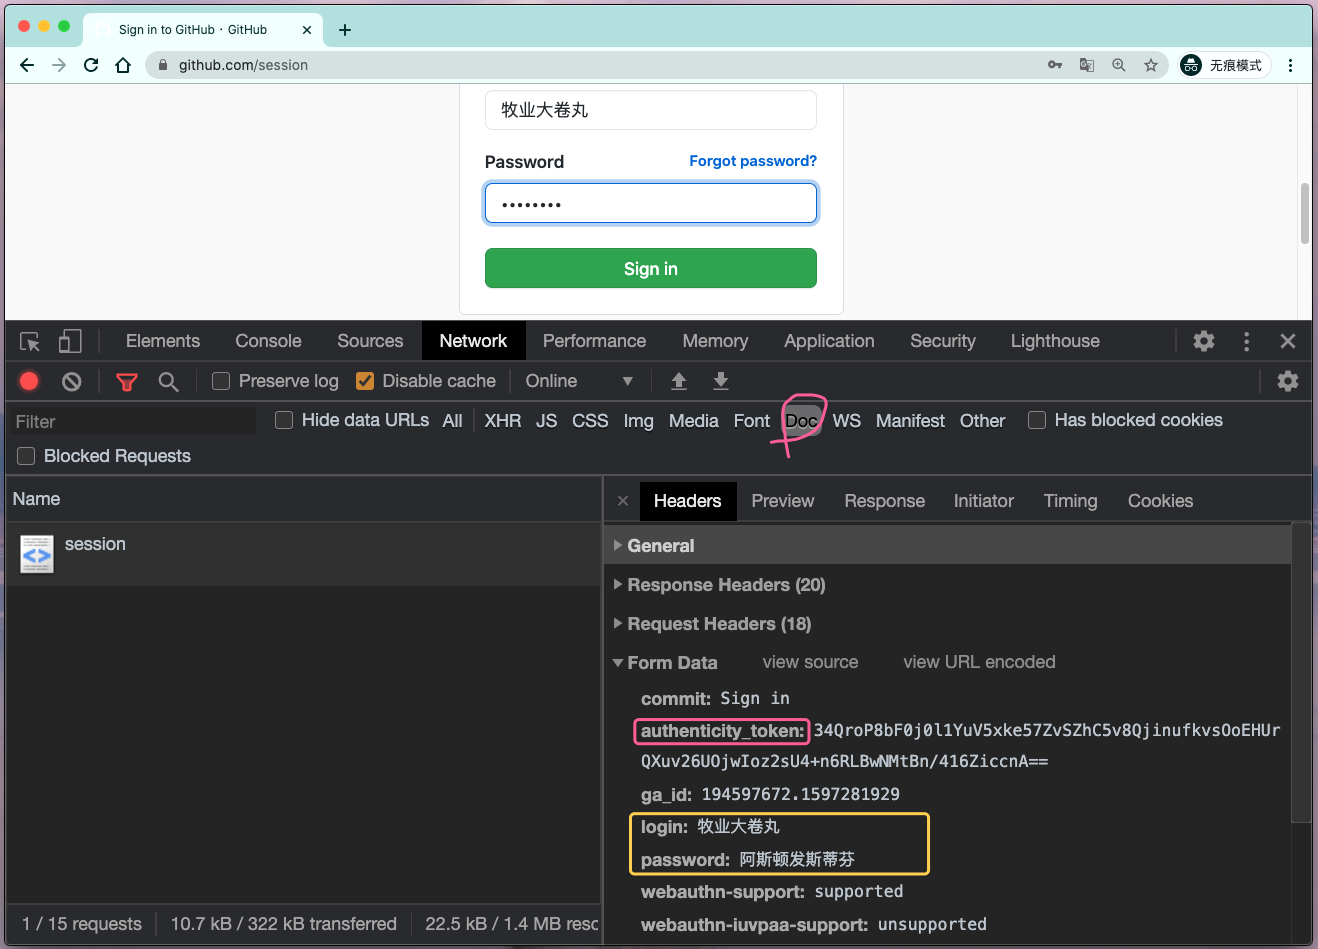The height and width of the screenshot is (949, 1318).
Task: Check Blocked Requests
Action: pyautogui.click(x=26, y=456)
